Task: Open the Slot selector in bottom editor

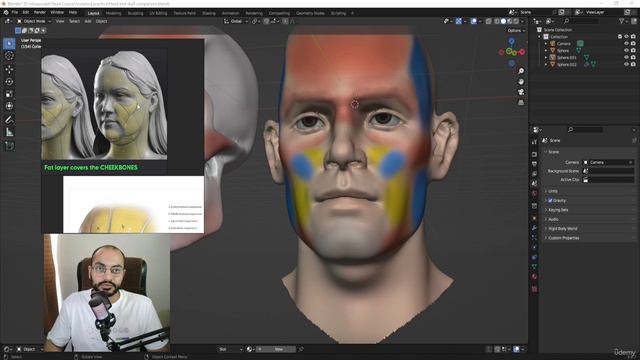Action: coord(230,349)
